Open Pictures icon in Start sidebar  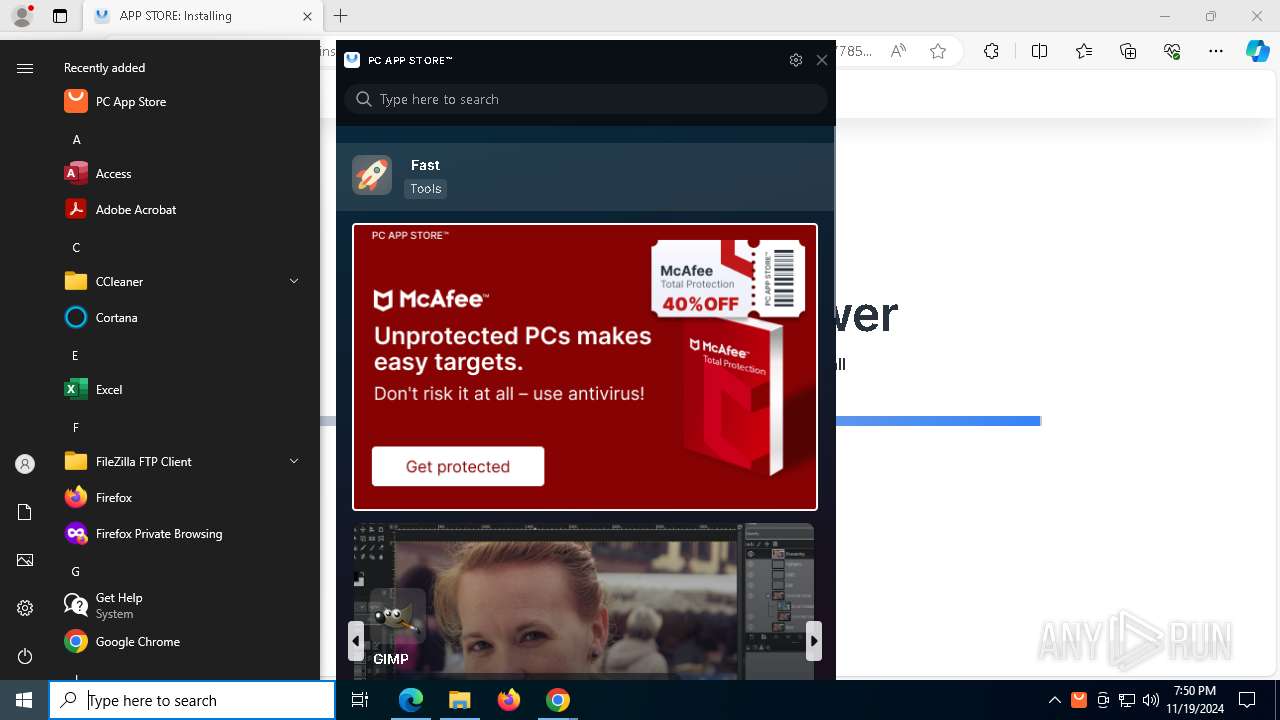tap(25, 560)
